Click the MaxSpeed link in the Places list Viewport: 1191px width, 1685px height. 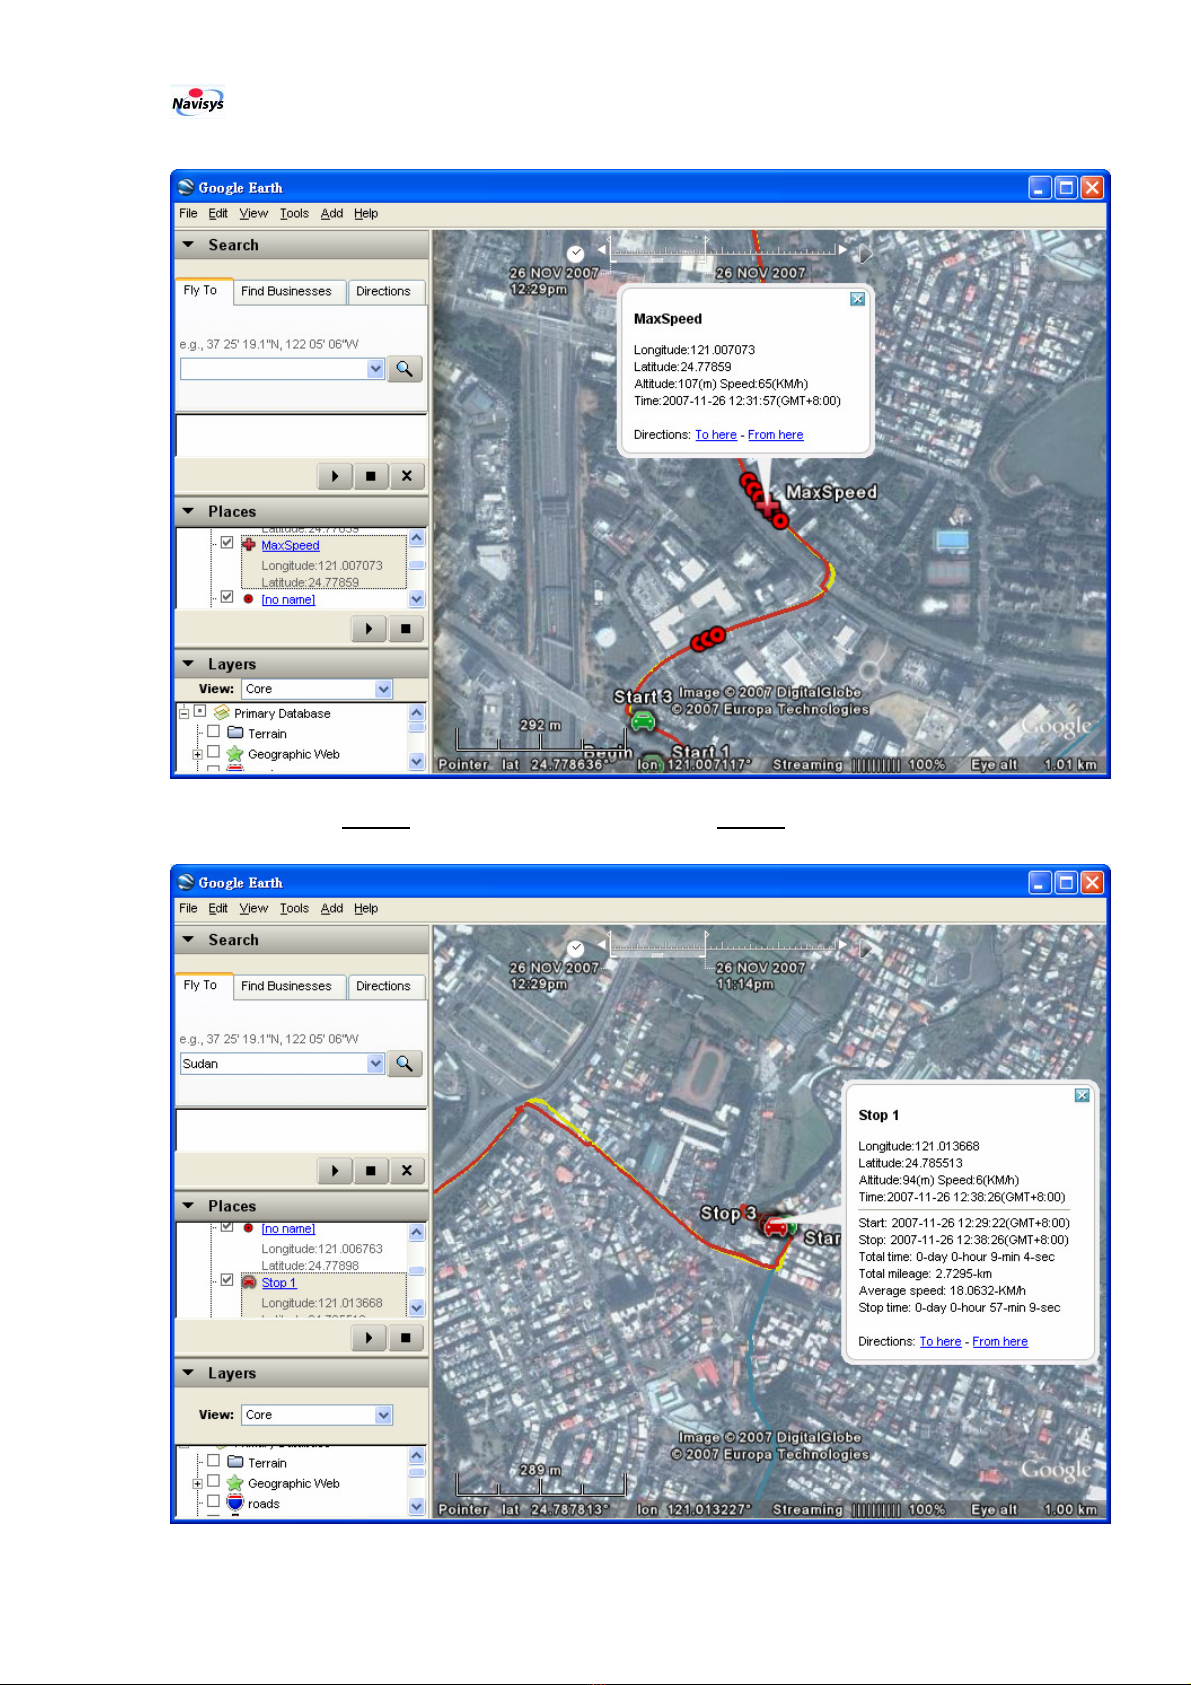[x=290, y=545]
